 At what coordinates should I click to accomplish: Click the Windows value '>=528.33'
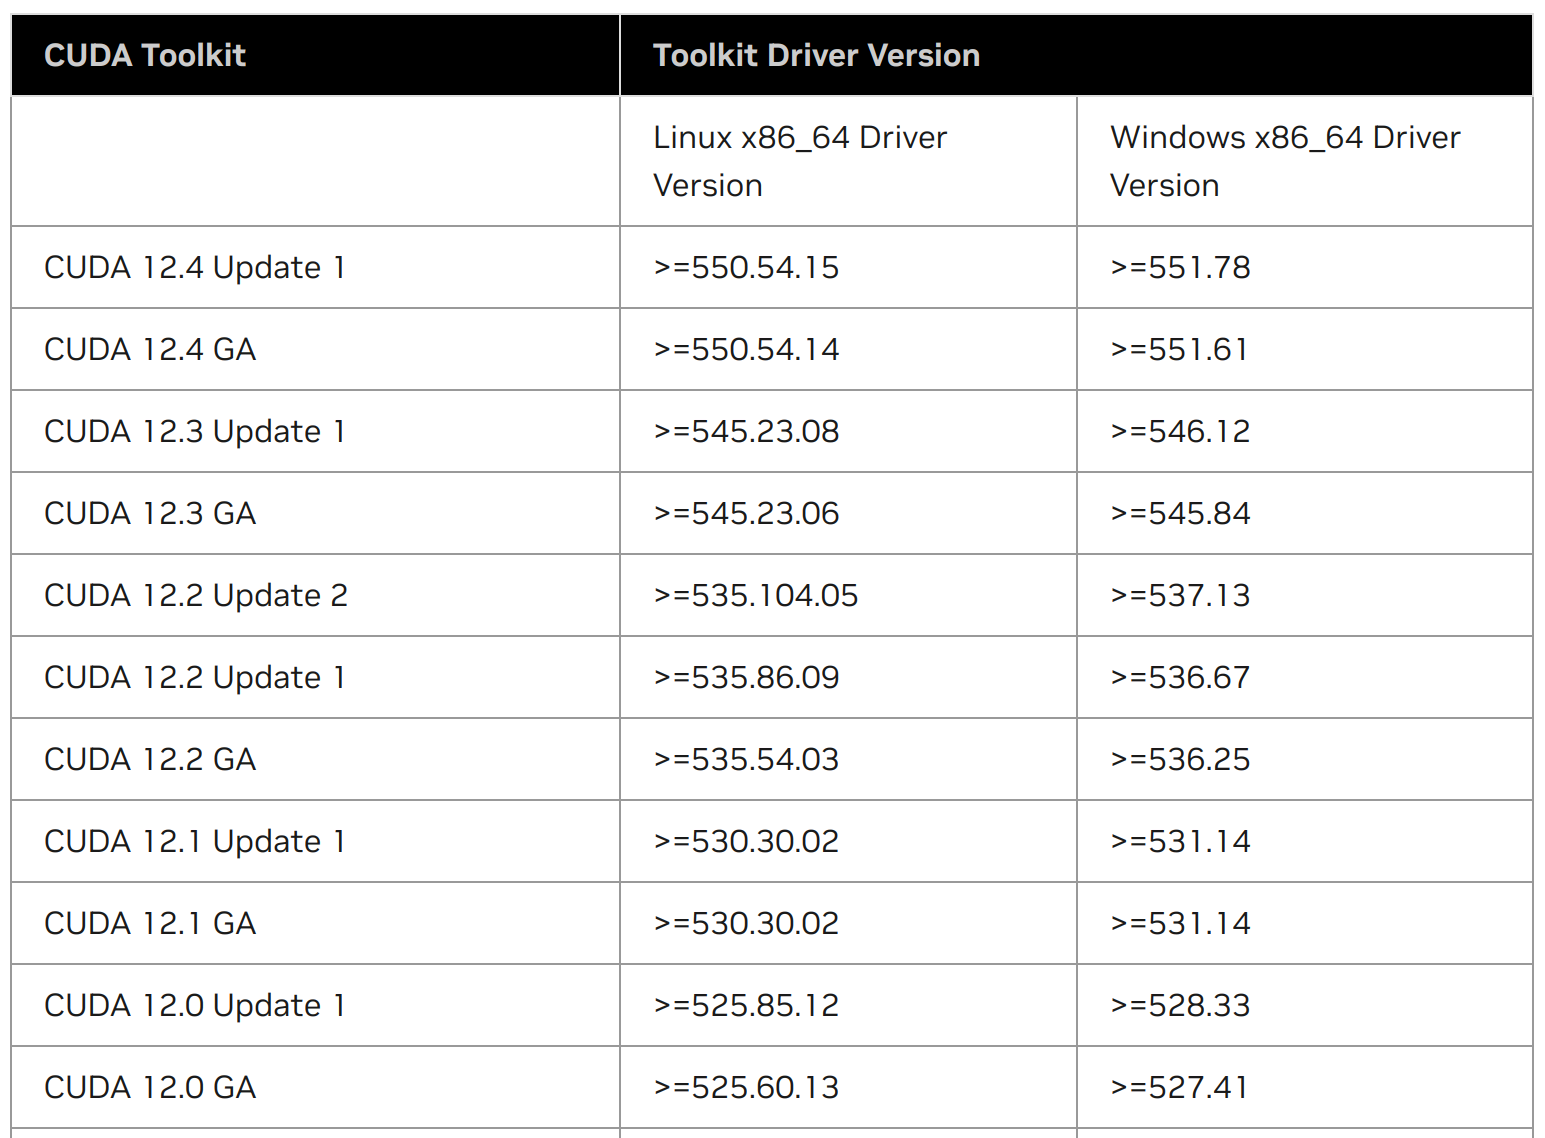tap(1180, 1005)
